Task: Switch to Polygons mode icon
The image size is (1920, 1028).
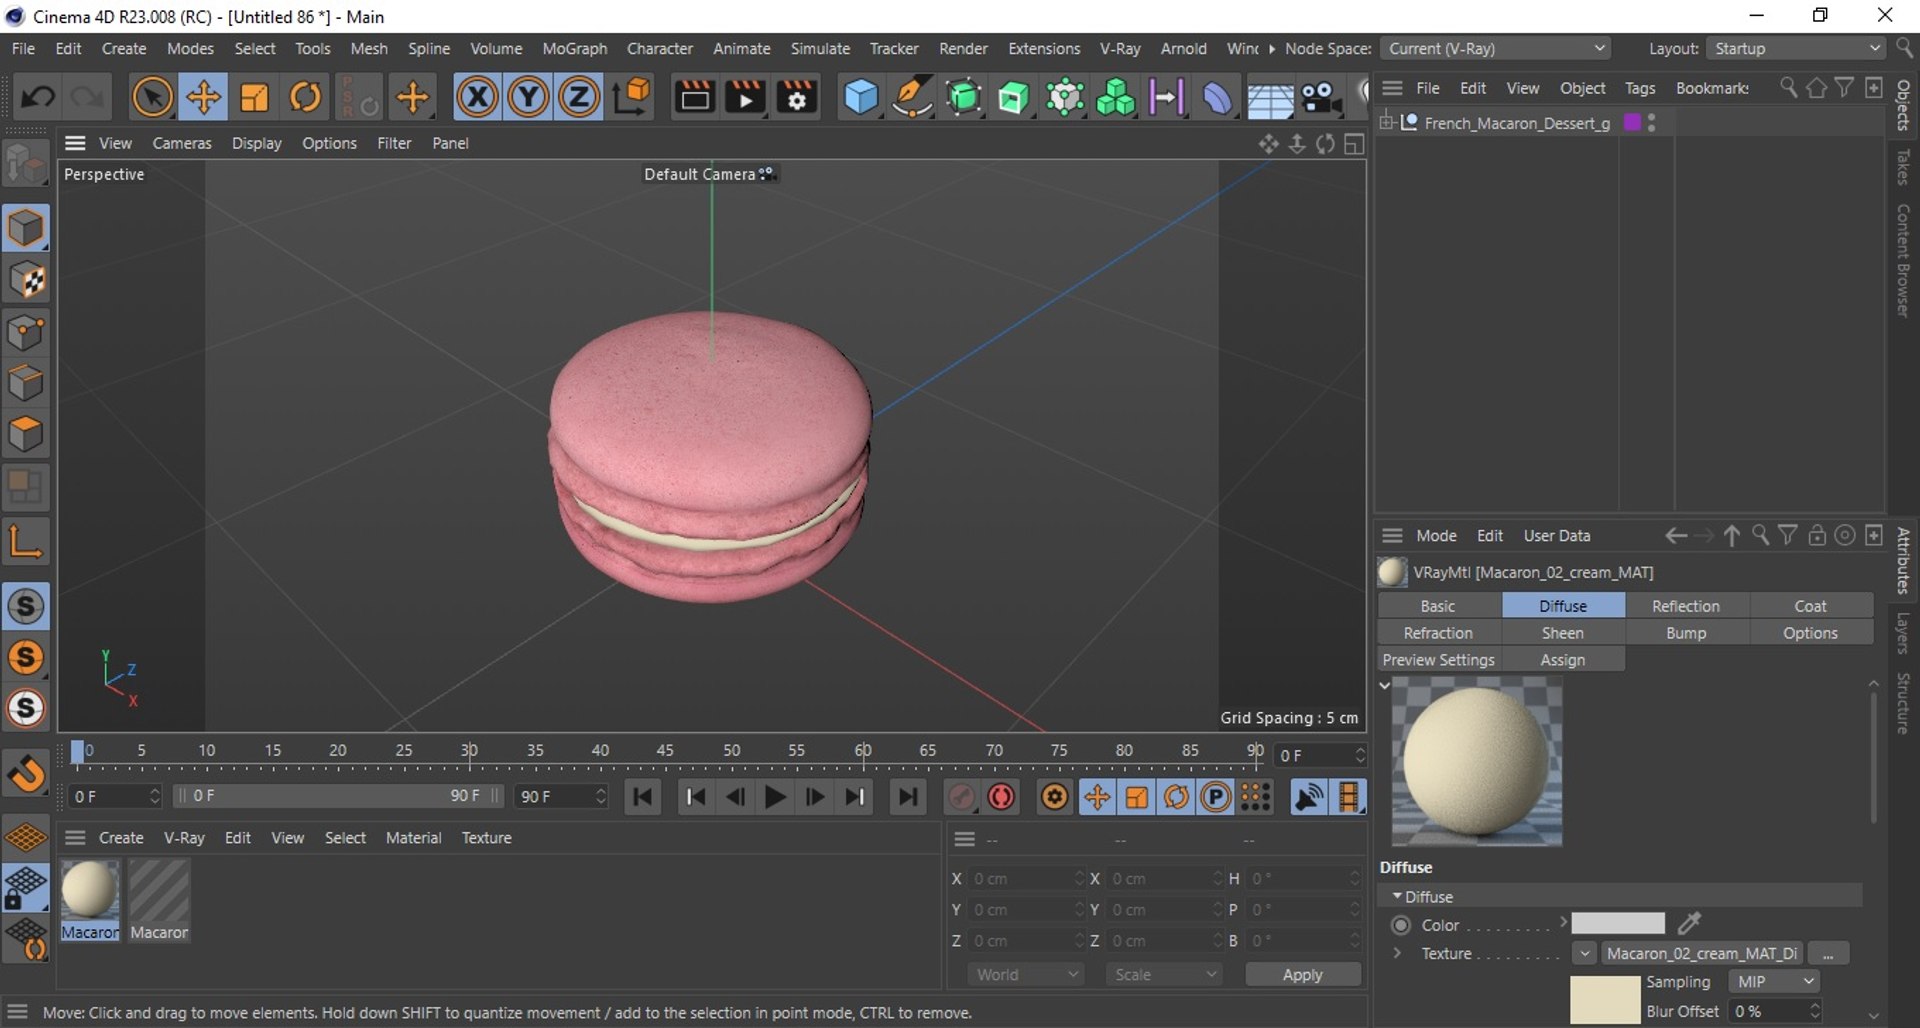Action: [26, 435]
